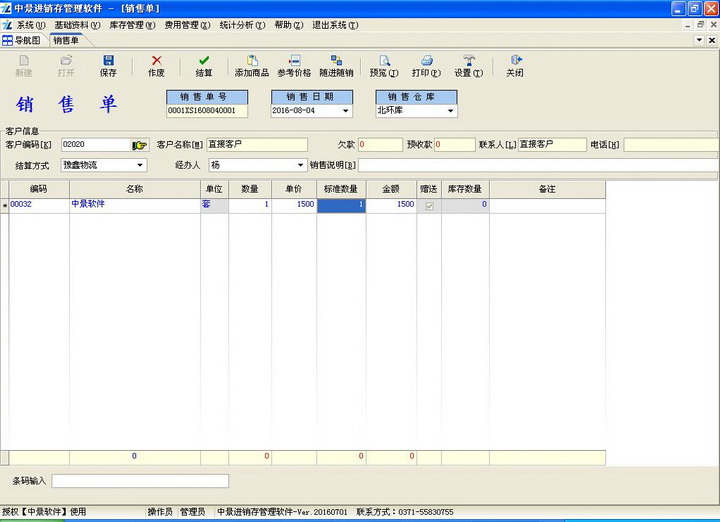This screenshot has width=720, height=522.
Task: Click the 库存数量 column header
Action: (465, 189)
